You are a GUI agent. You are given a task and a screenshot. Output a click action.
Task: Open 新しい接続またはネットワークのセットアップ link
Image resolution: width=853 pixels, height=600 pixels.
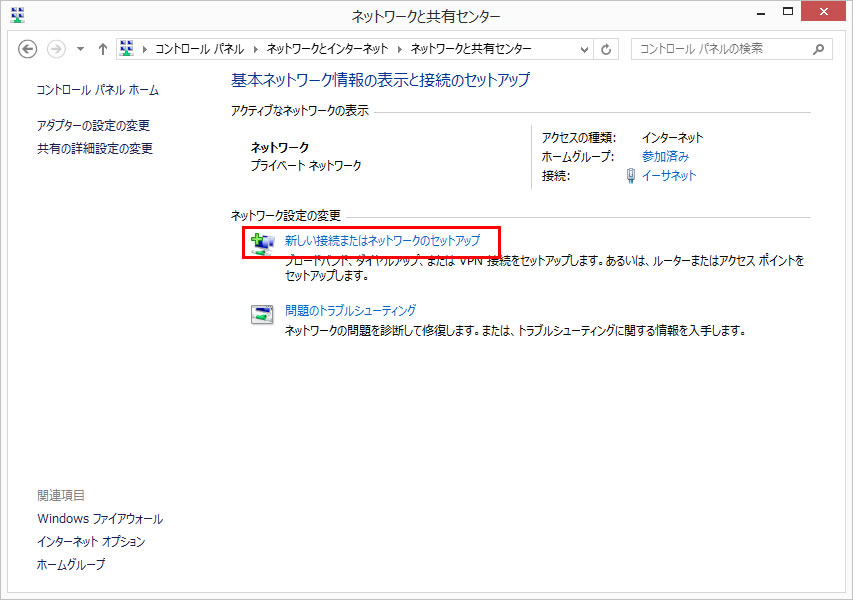382,240
